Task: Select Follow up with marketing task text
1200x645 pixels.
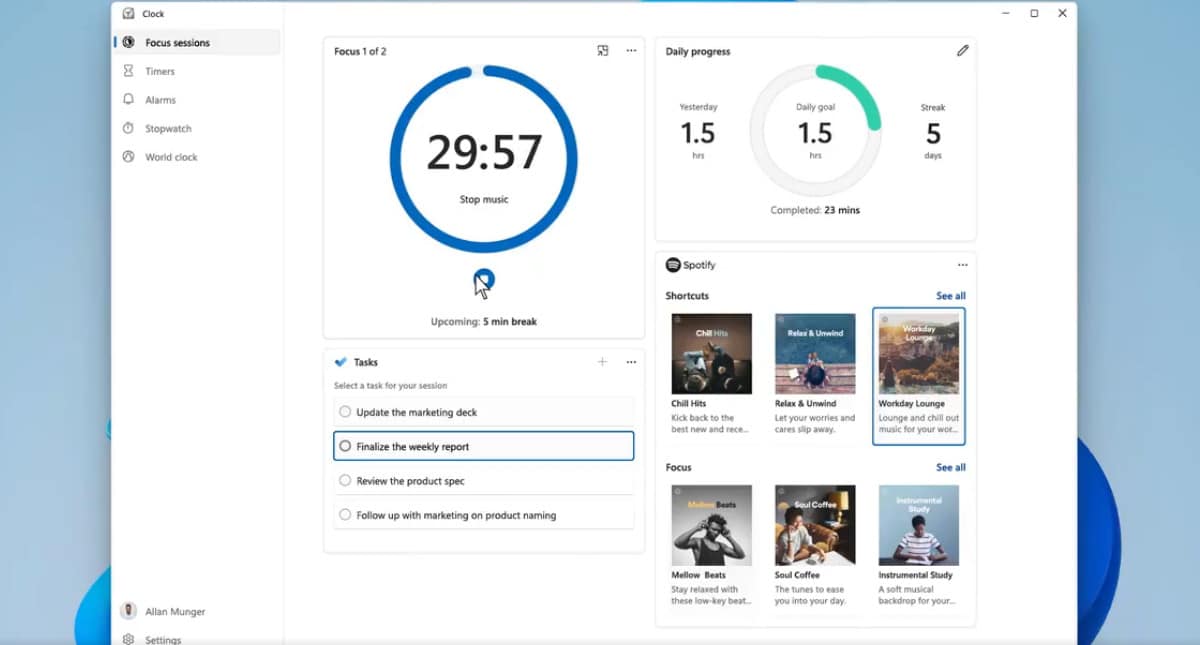Action: pos(456,515)
